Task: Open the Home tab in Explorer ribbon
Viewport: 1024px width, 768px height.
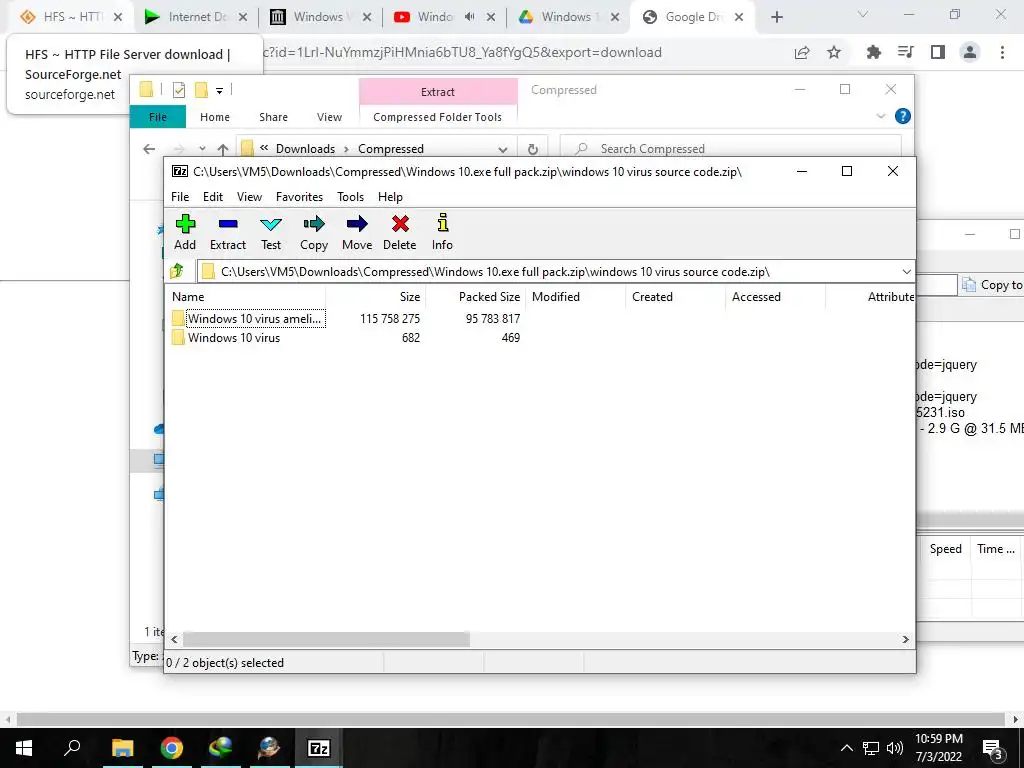Action: pyautogui.click(x=215, y=117)
